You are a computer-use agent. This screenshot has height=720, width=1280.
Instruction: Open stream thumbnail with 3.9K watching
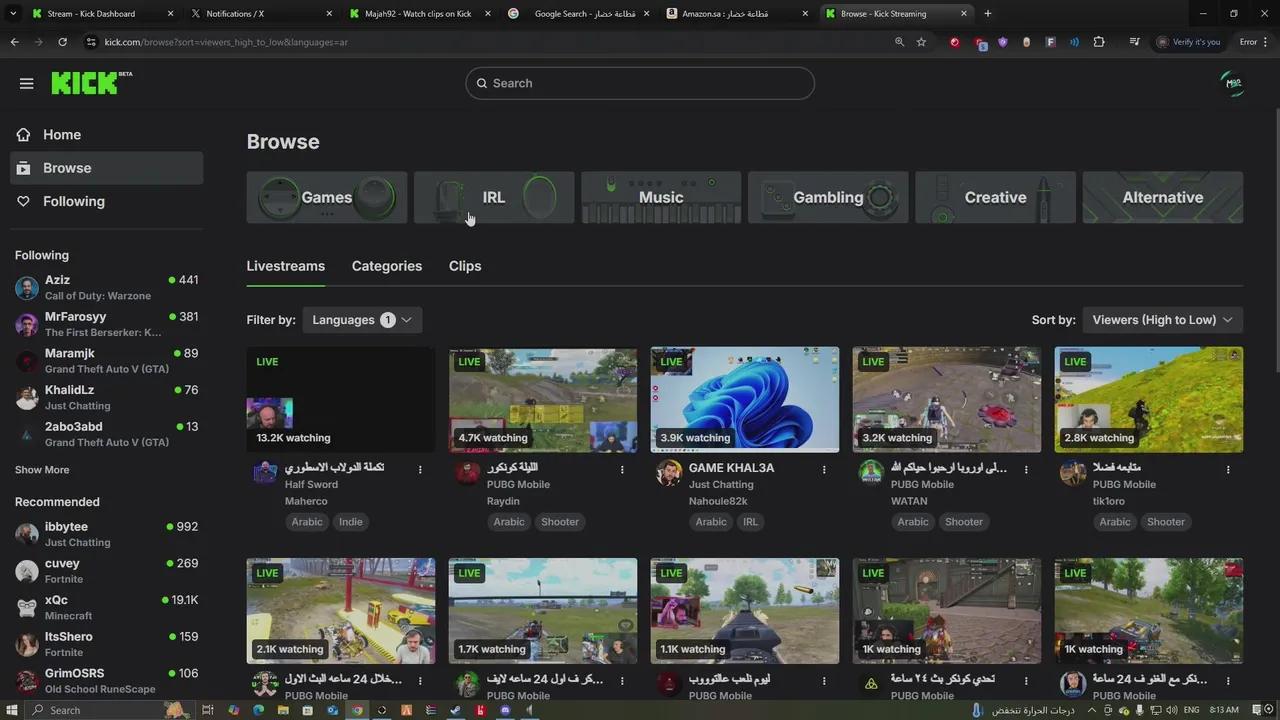pos(745,399)
